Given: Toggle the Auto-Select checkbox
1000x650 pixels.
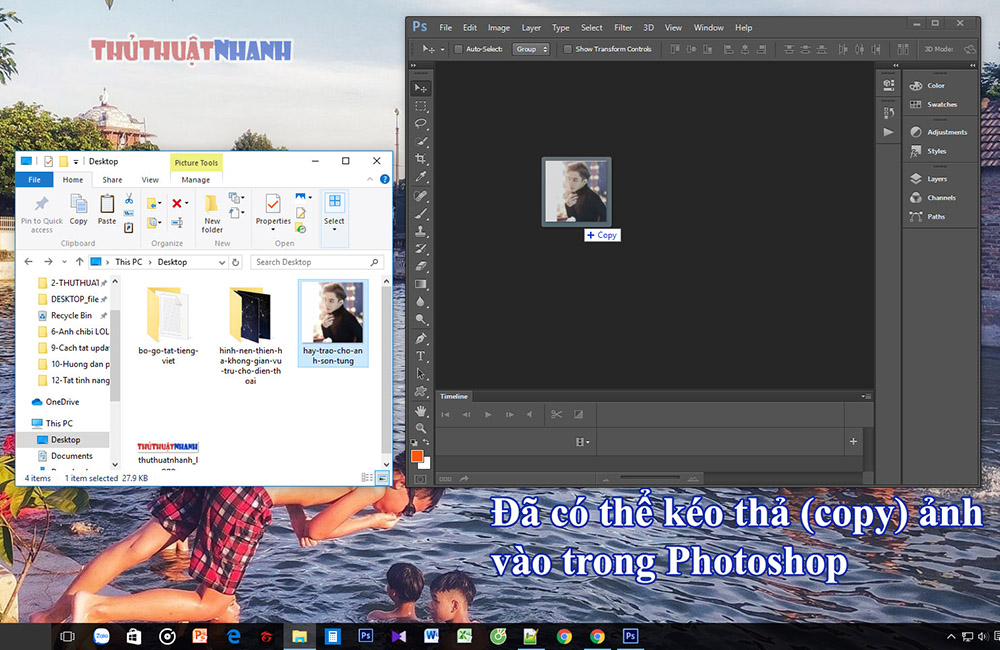Looking at the screenshot, I should (458, 49).
